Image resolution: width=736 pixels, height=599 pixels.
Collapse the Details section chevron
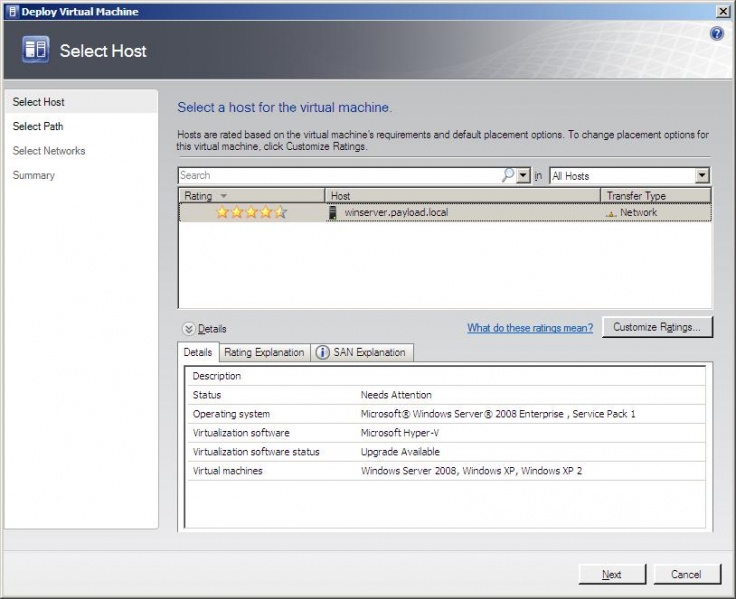pyautogui.click(x=188, y=328)
